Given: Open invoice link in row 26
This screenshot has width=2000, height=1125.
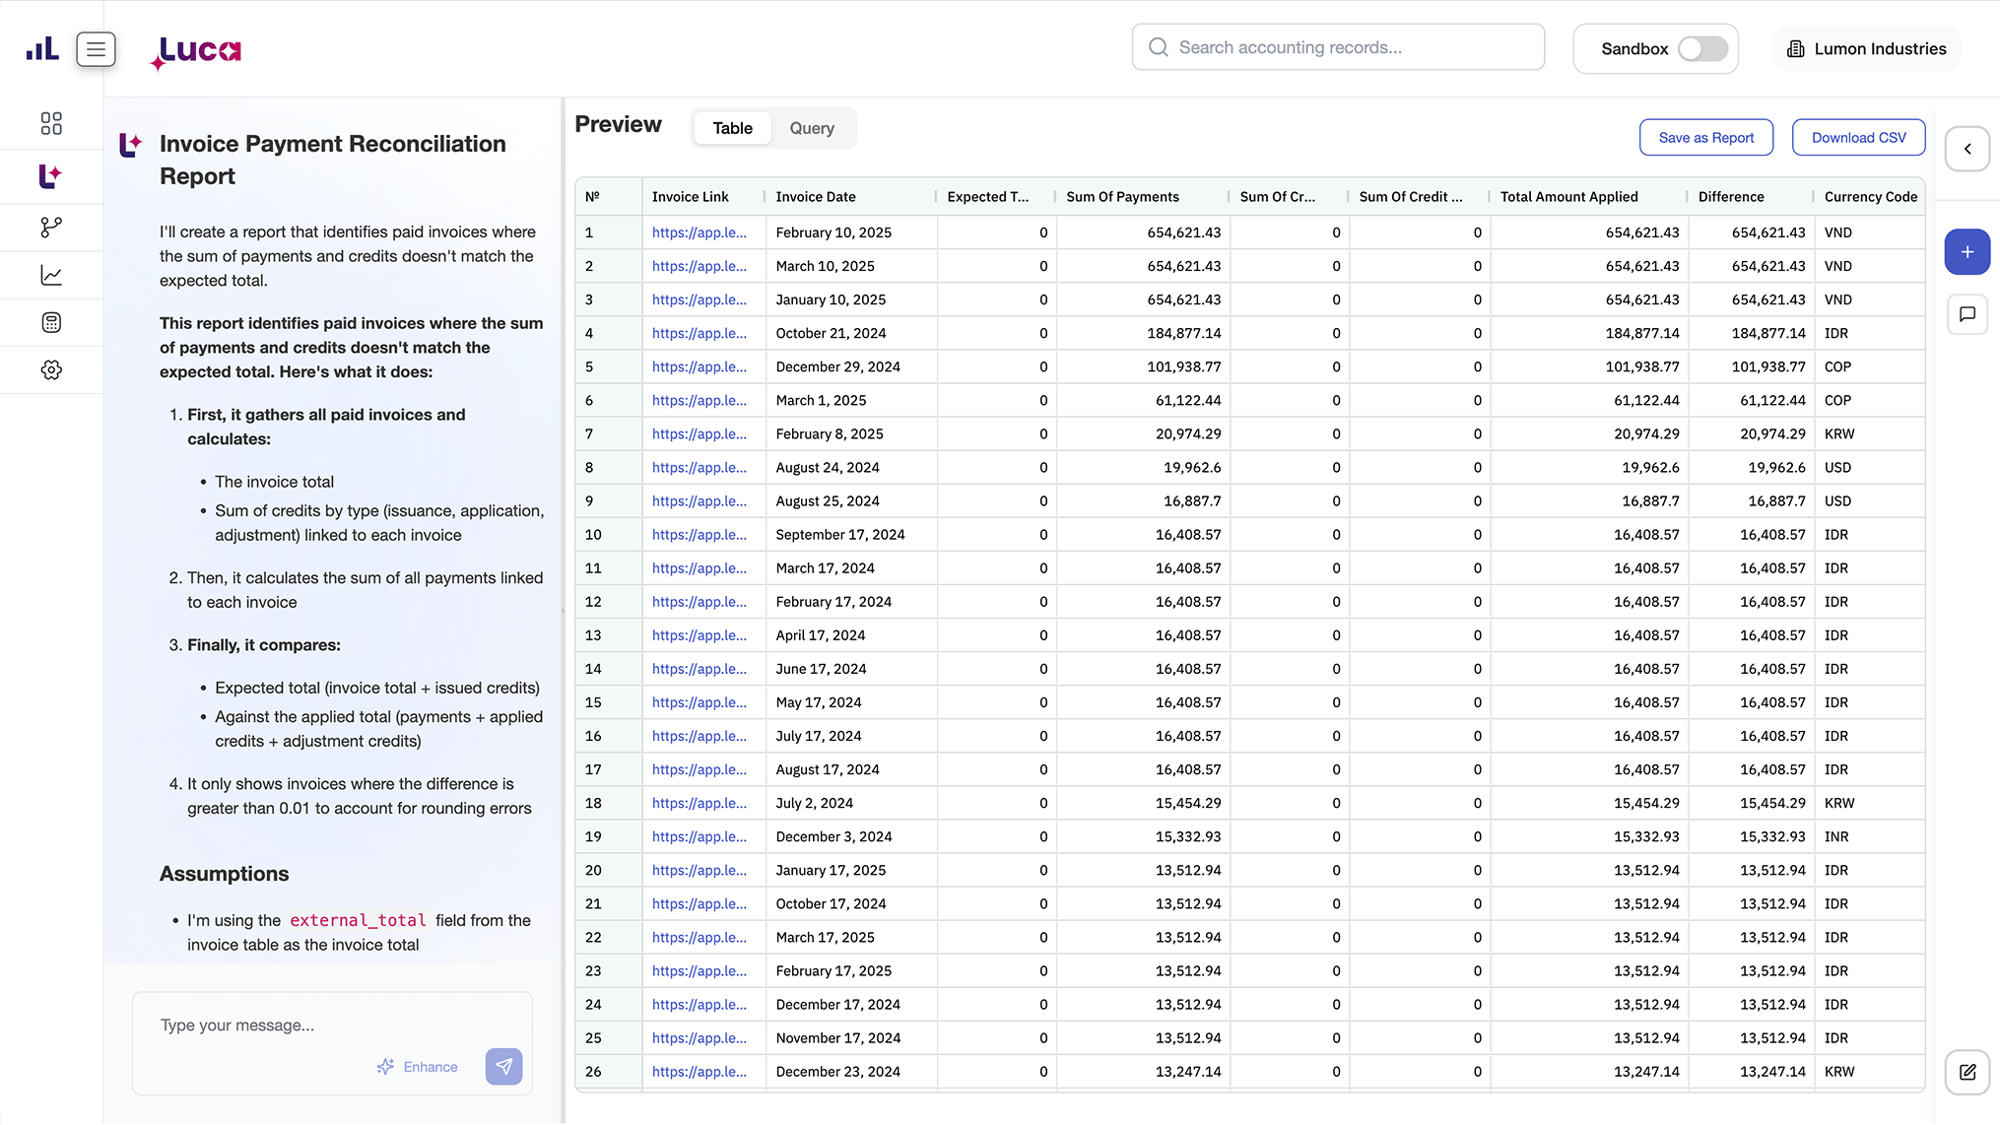Looking at the screenshot, I should click(x=699, y=1071).
